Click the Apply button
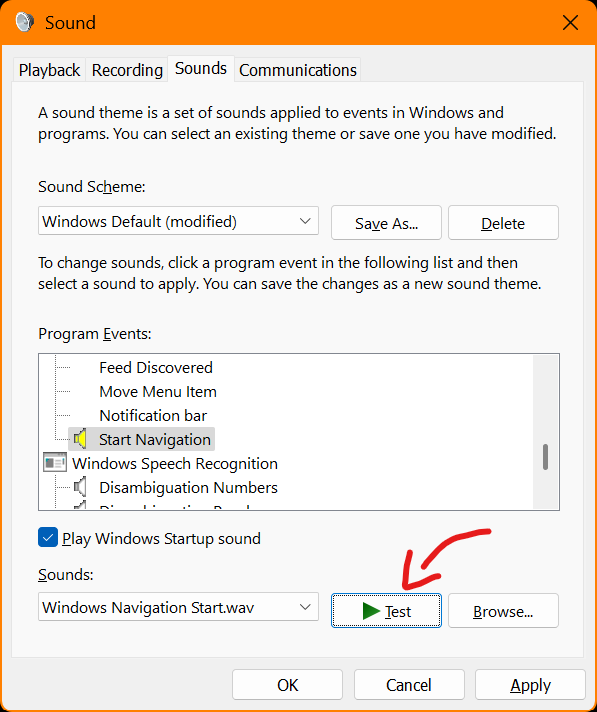This screenshot has width=597, height=712. pyautogui.click(x=530, y=685)
